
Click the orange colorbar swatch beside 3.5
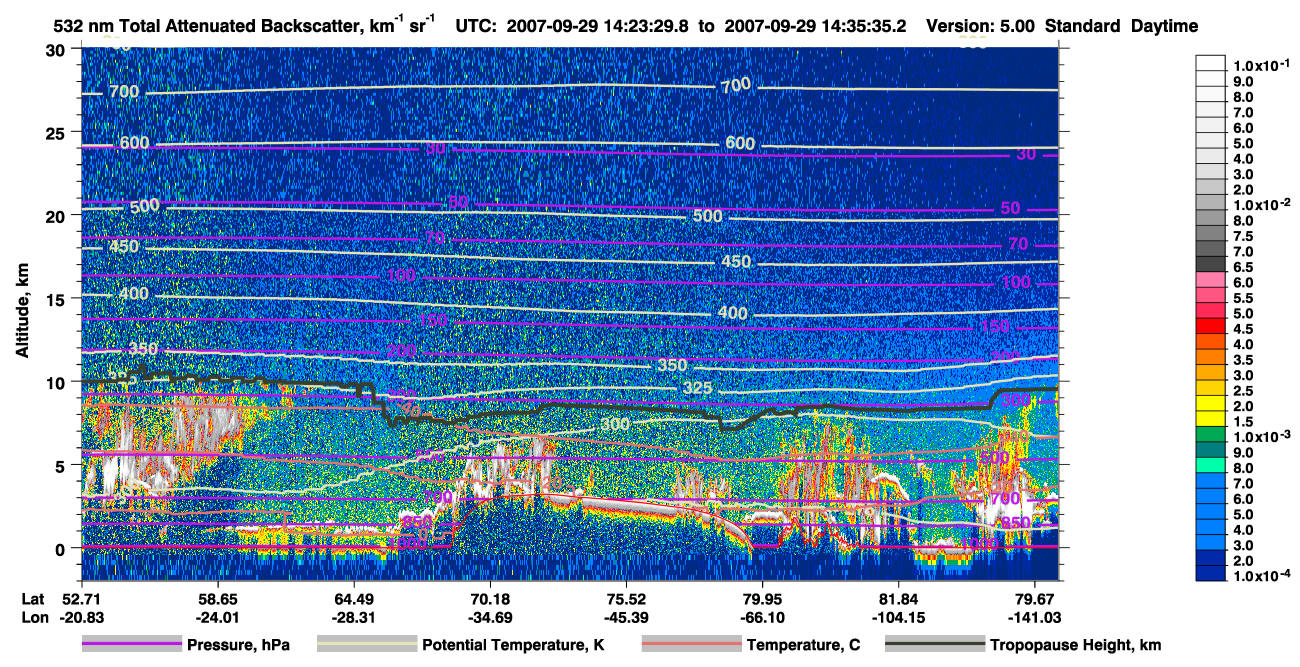coord(1211,357)
